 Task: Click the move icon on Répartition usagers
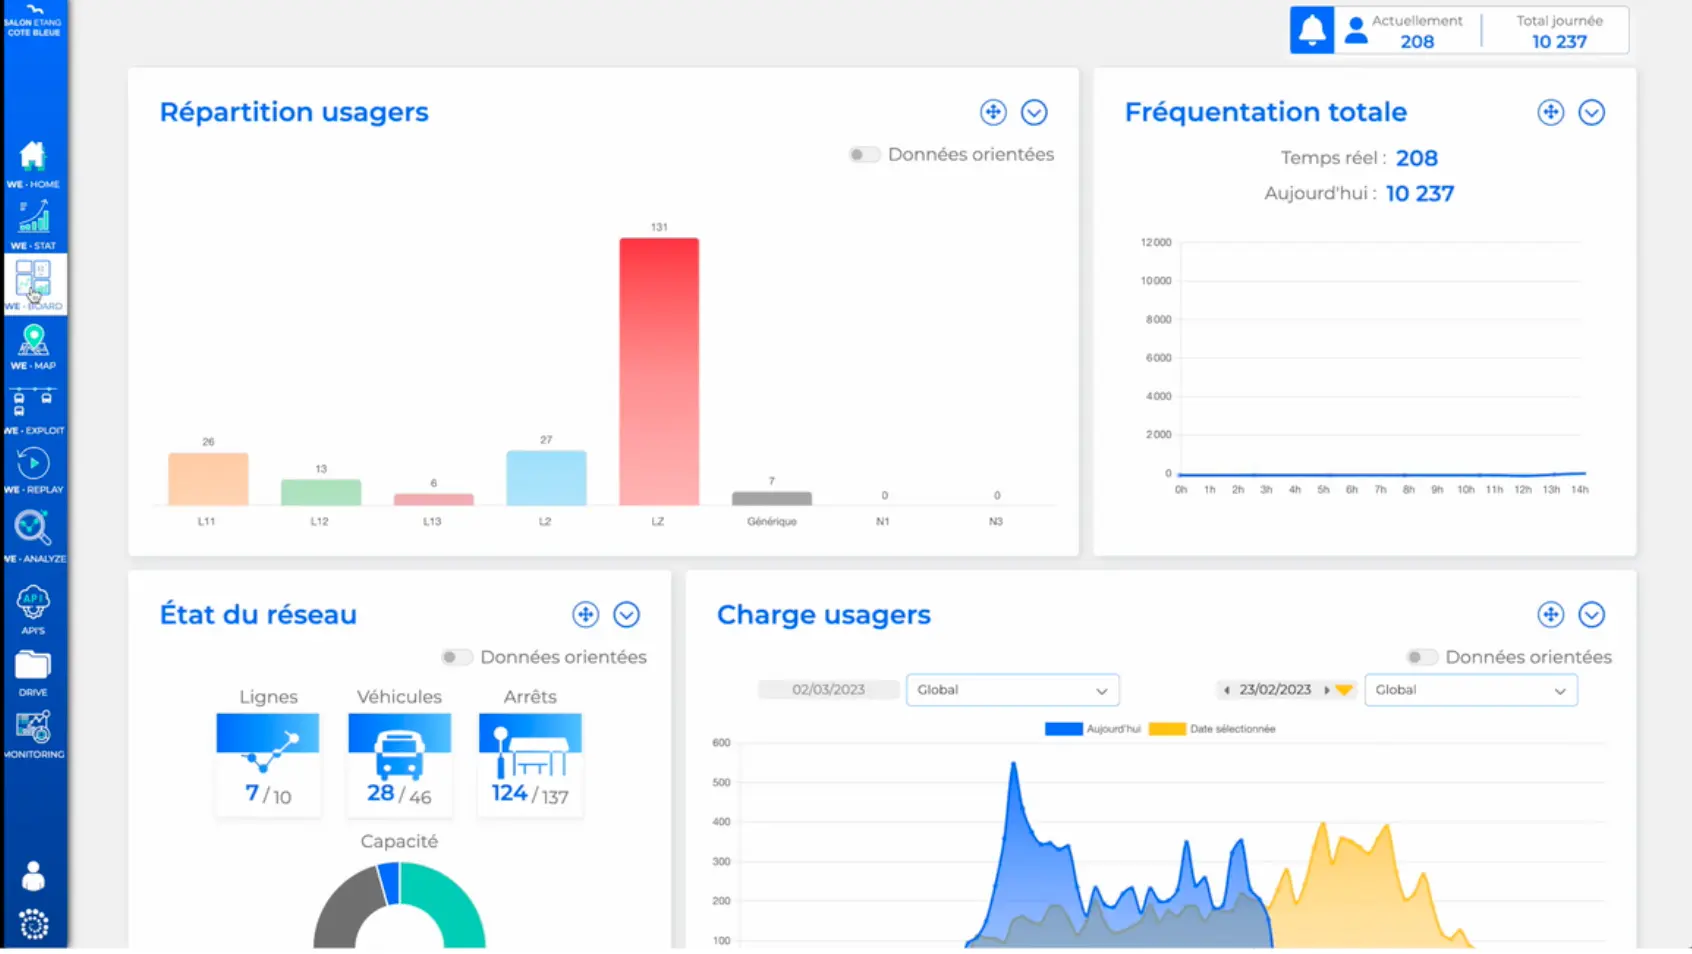[993, 112]
